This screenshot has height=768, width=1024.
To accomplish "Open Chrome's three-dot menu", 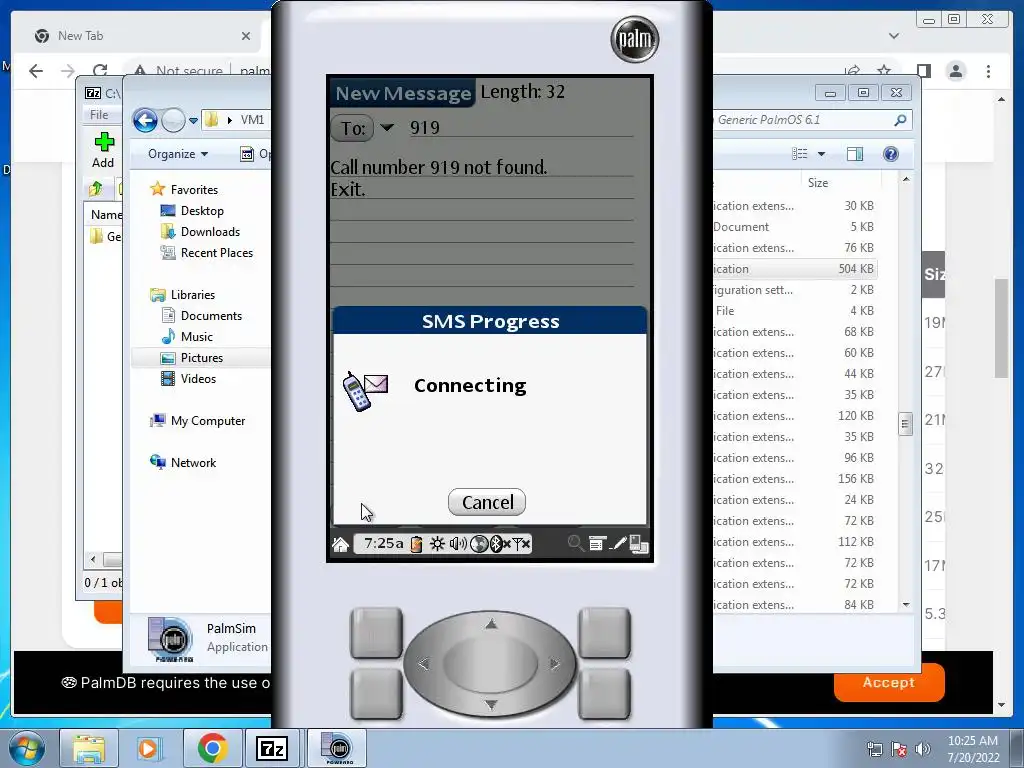I will pyautogui.click(x=988, y=71).
